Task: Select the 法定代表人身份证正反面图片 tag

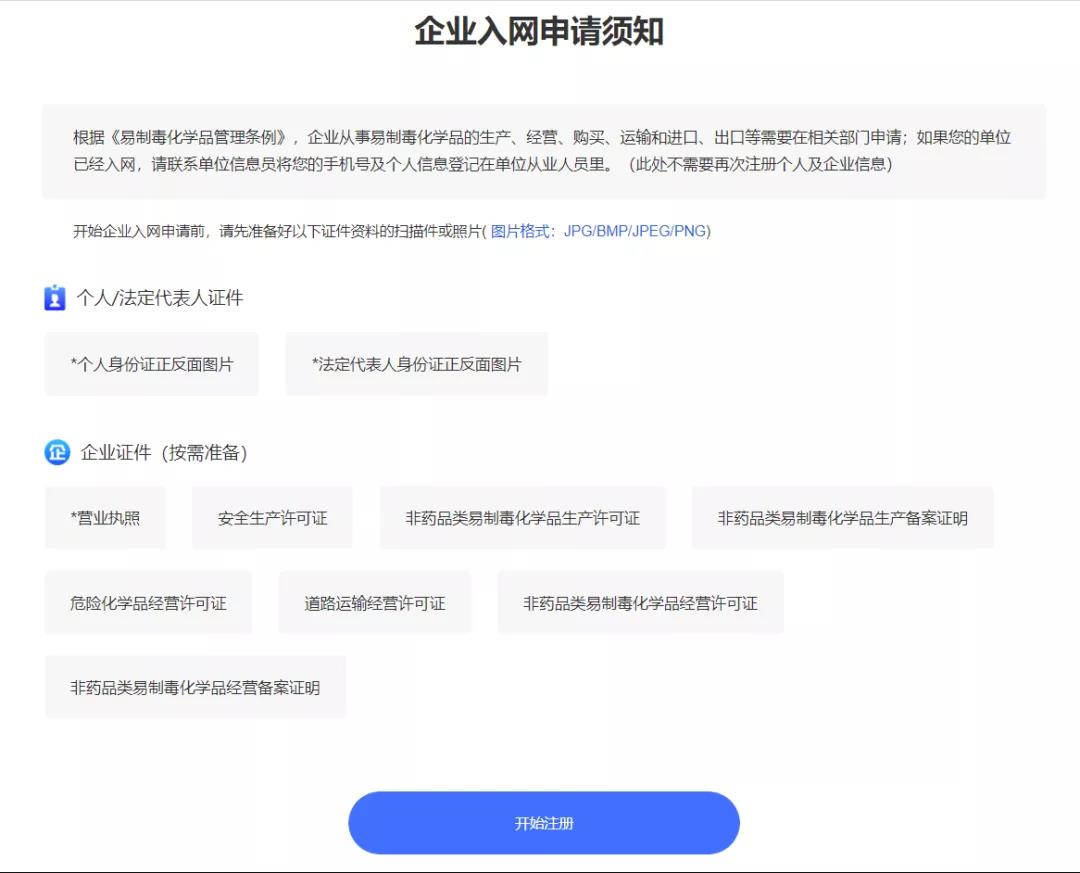Action: point(416,365)
